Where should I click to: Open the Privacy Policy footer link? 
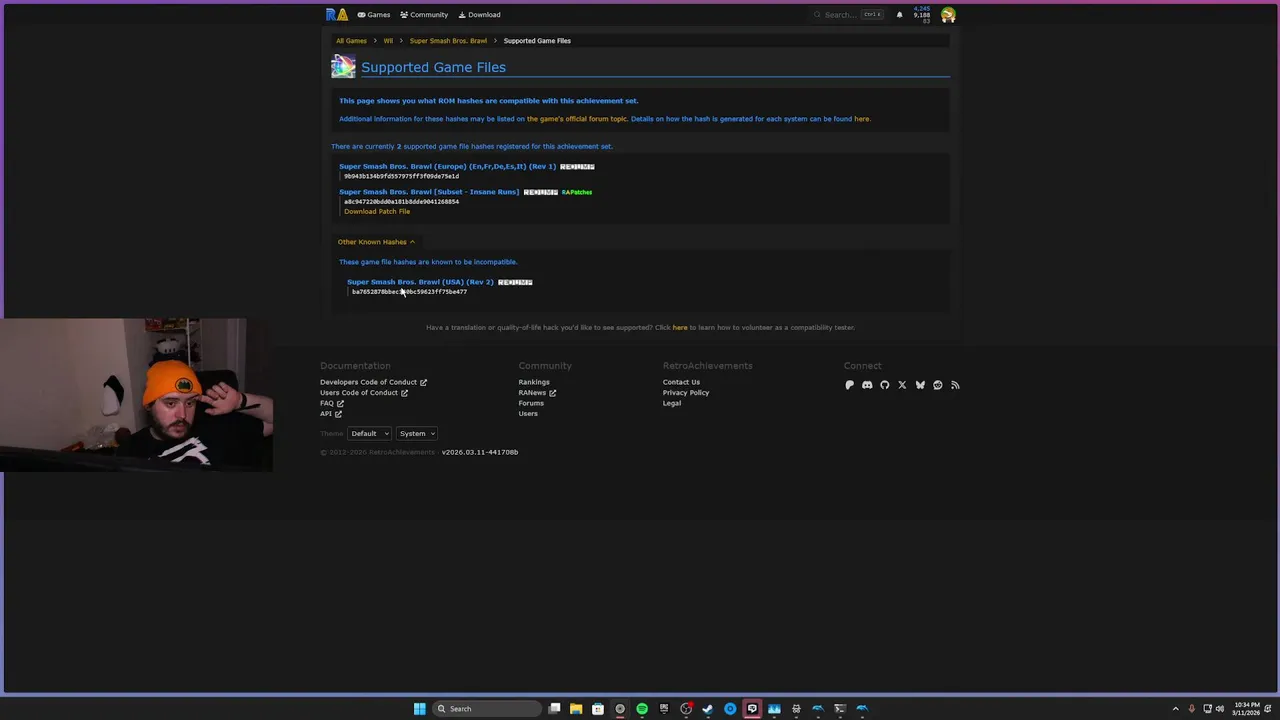(x=686, y=393)
